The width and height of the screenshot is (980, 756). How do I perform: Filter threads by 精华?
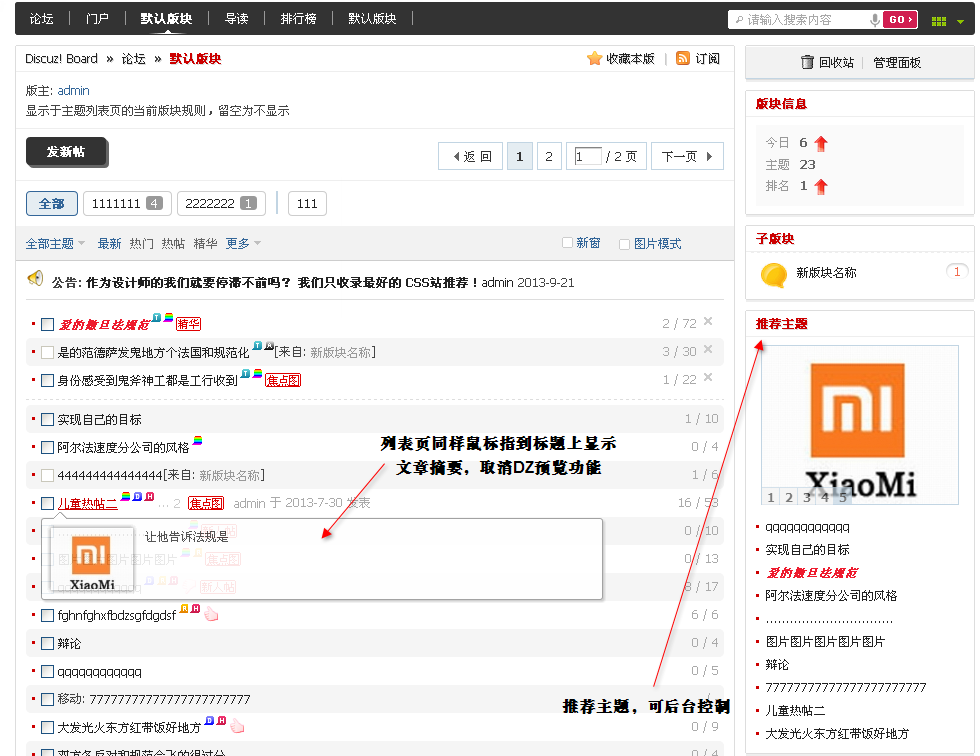205,244
